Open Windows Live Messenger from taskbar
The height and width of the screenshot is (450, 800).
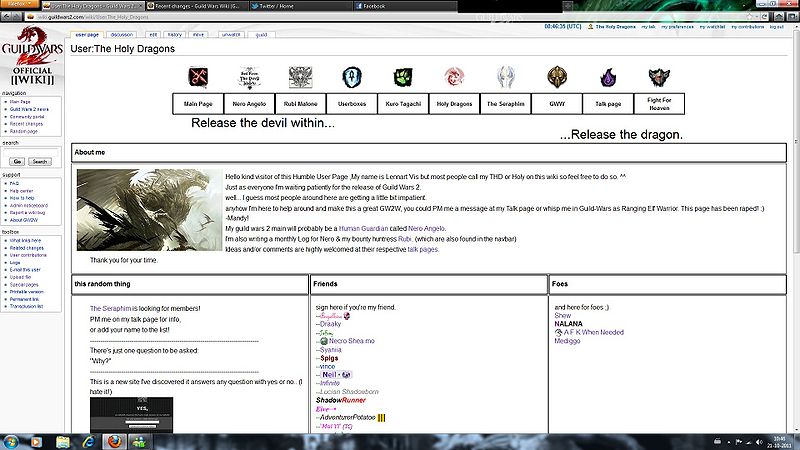139,442
